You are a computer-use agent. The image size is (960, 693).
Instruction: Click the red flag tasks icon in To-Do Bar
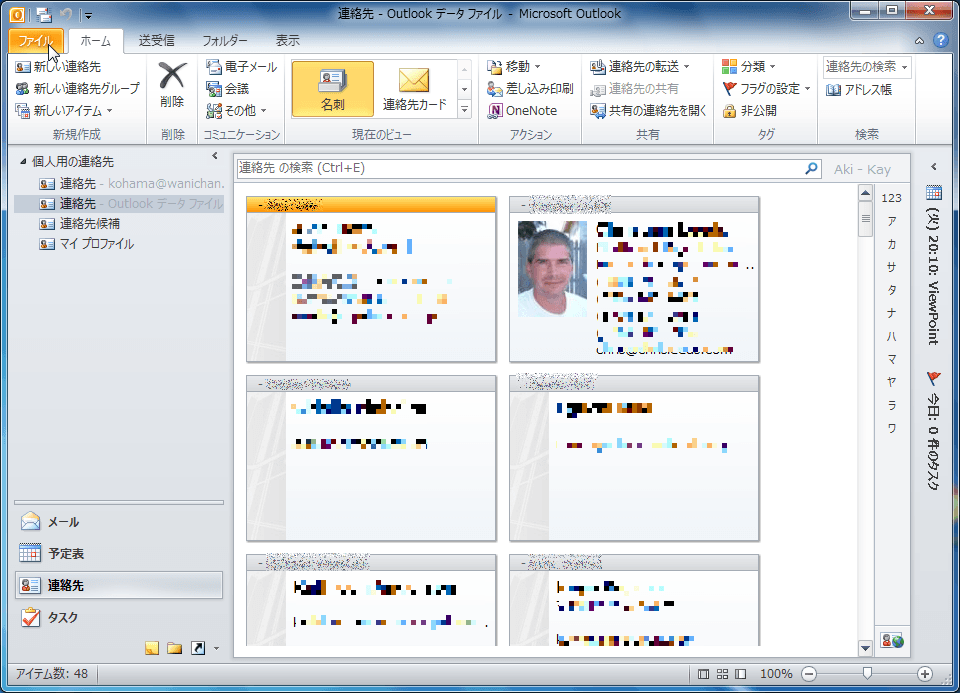click(934, 378)
